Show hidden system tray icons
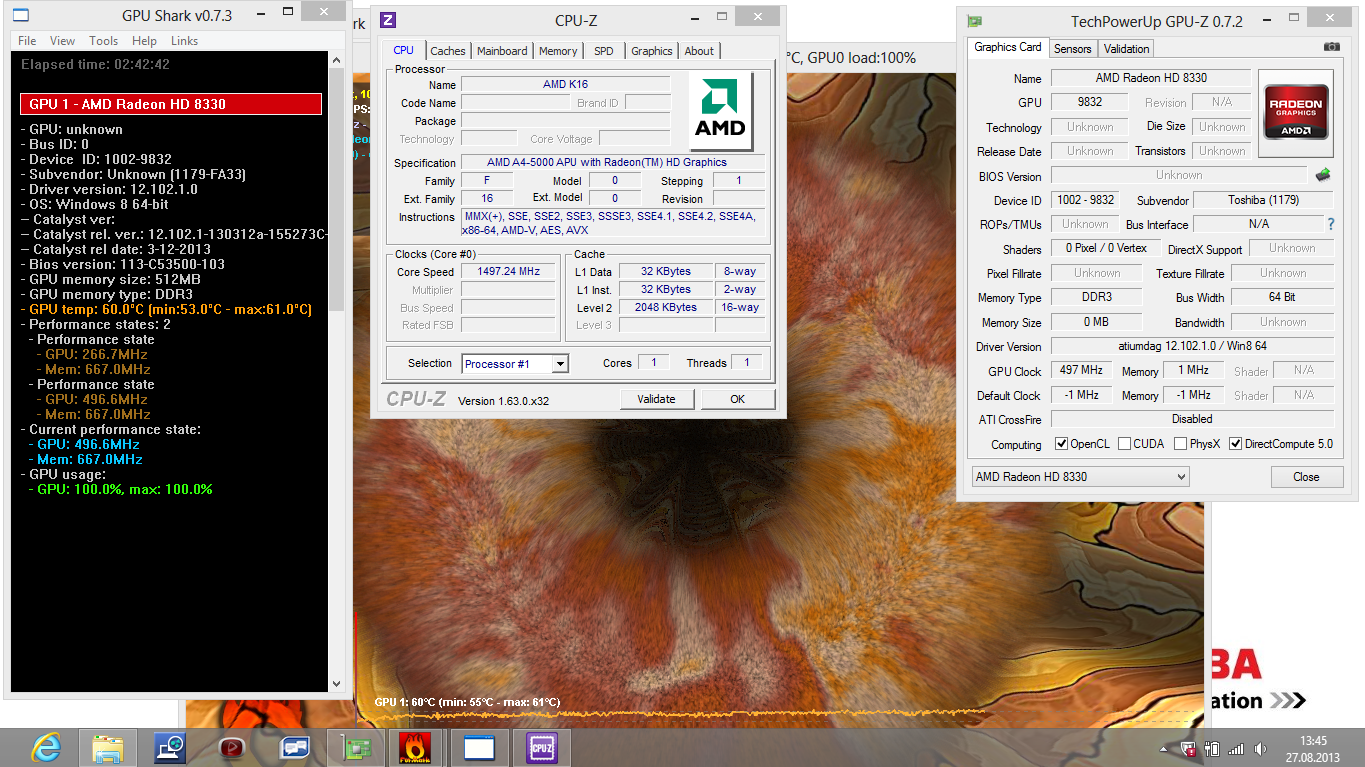 point(1164,748)
